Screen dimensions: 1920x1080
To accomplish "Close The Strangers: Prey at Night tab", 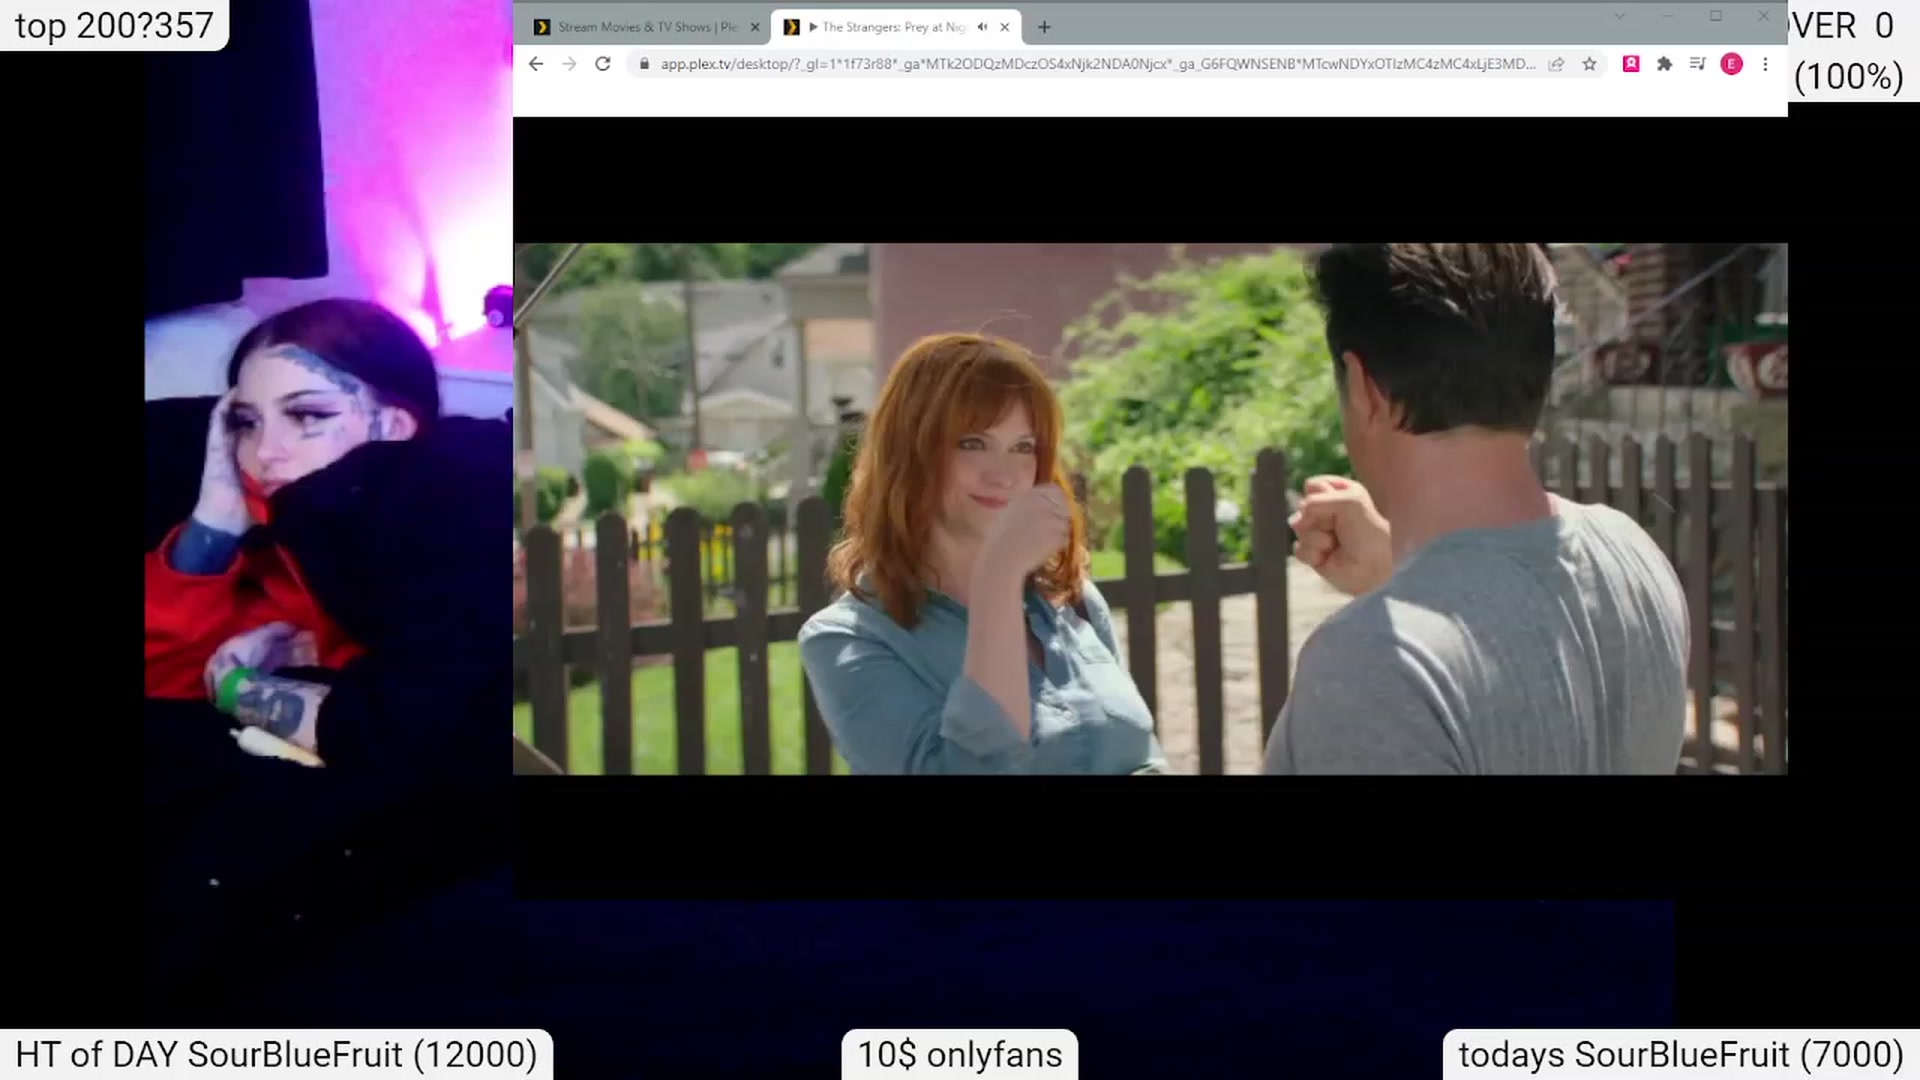I will point(1005,27).
